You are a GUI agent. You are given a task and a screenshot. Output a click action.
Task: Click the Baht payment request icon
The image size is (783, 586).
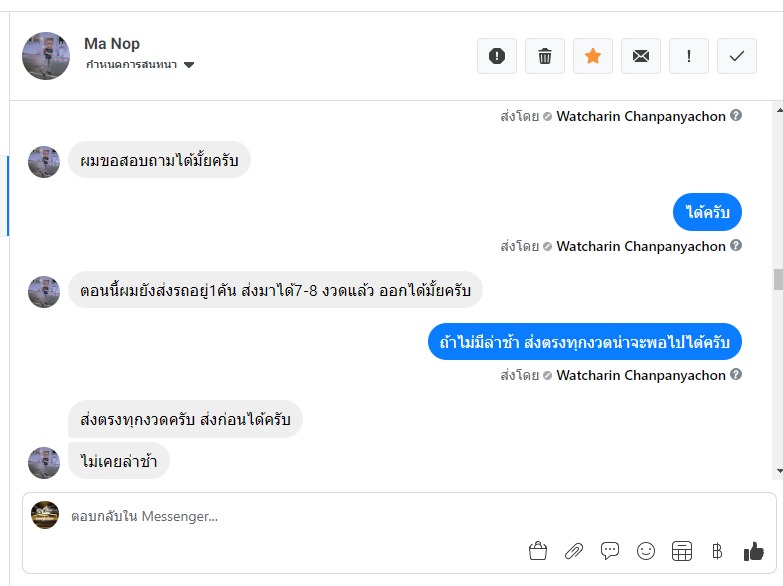(x=717, y=551)
